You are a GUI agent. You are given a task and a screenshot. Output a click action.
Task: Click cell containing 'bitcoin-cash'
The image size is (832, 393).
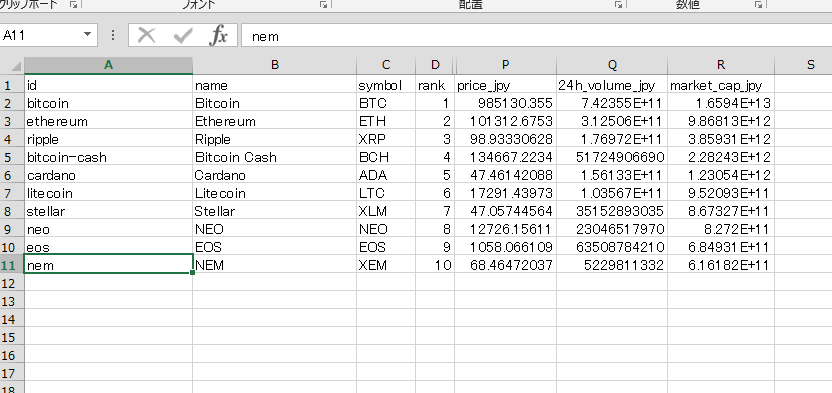108,157
